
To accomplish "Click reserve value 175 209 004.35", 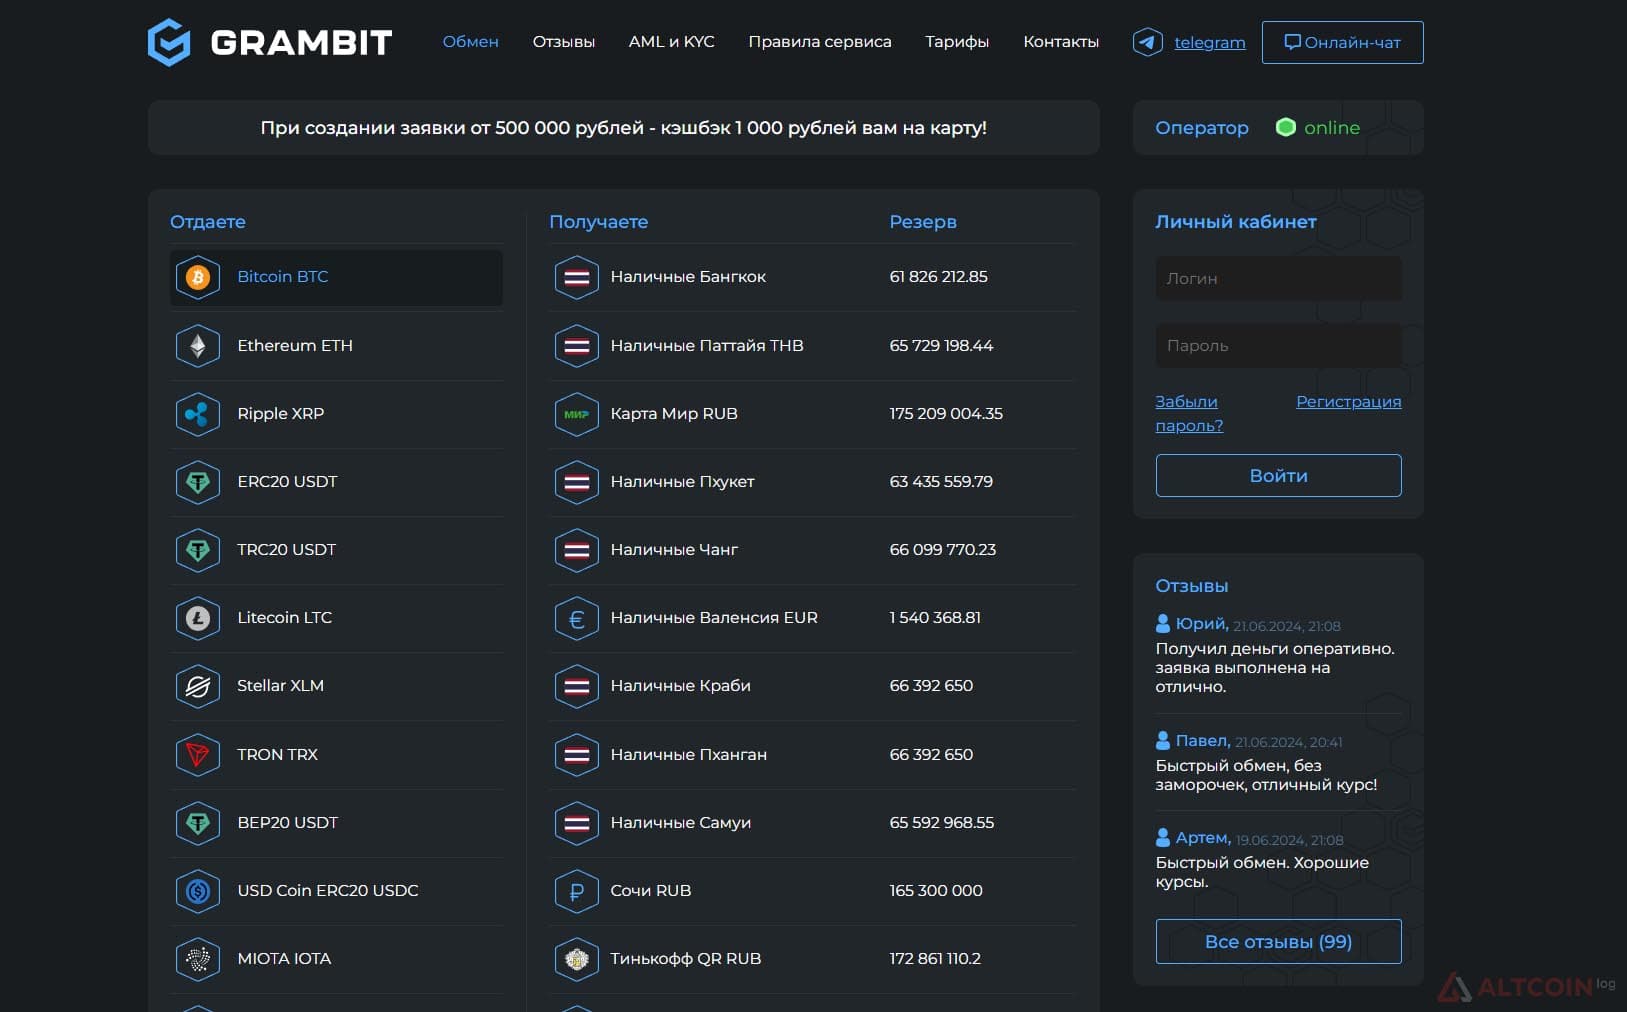I will [x=946, y=413].
